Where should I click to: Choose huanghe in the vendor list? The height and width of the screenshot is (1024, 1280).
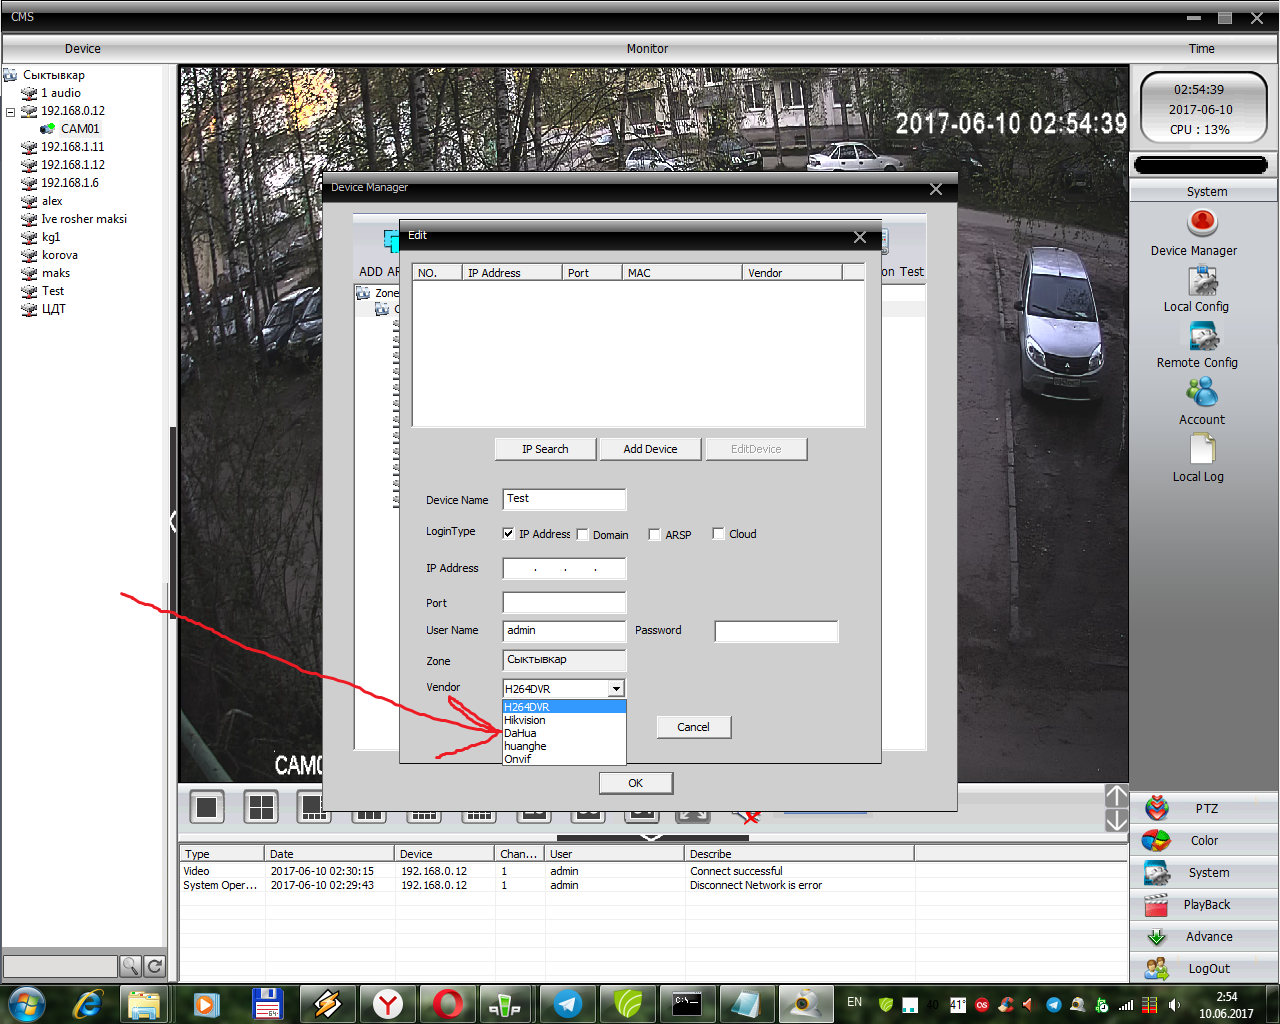(564, 746)
